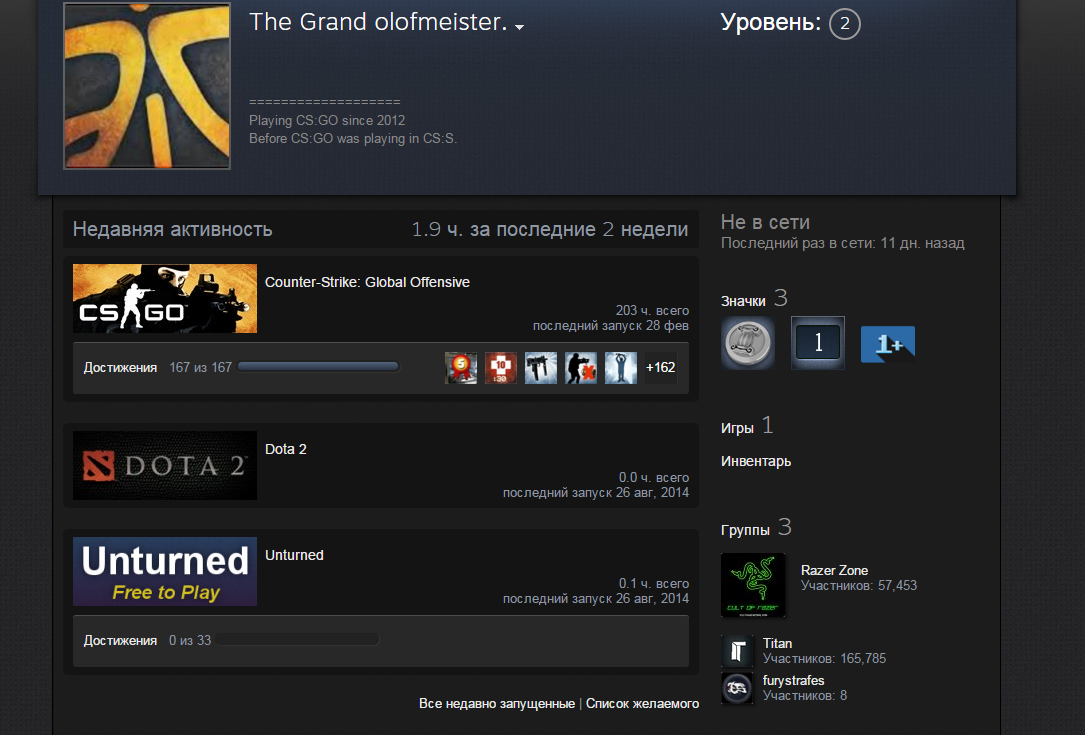
Task: Click 'Недавняя активность' section heading
Action: pyautogui.click(x=172, y=229)
